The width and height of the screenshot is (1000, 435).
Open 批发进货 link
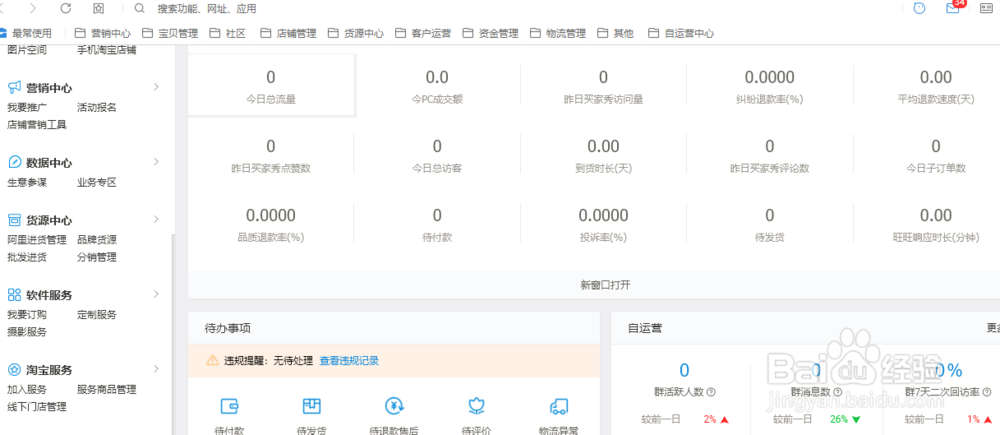point(27,257)
